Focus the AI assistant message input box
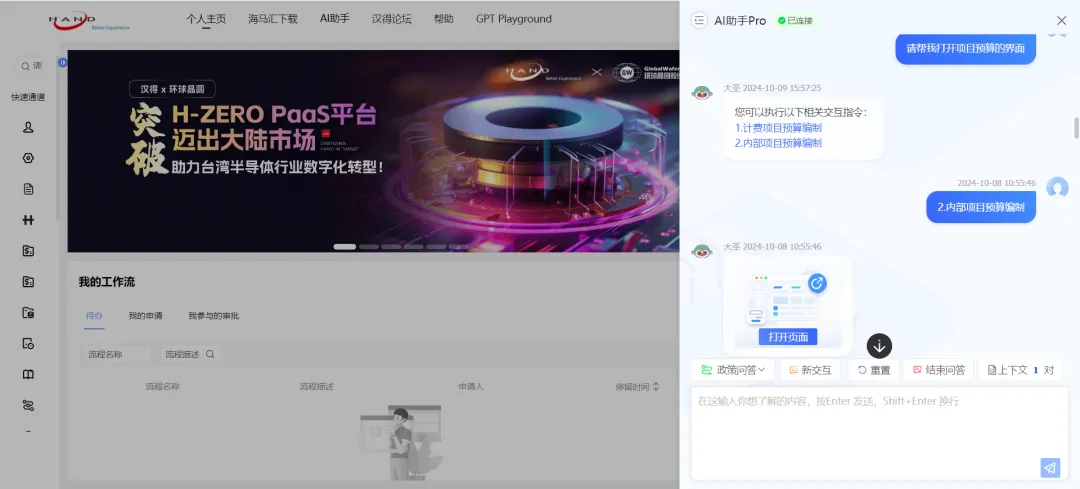Screen dimensions: 1080x489 (x=880, y=433)
